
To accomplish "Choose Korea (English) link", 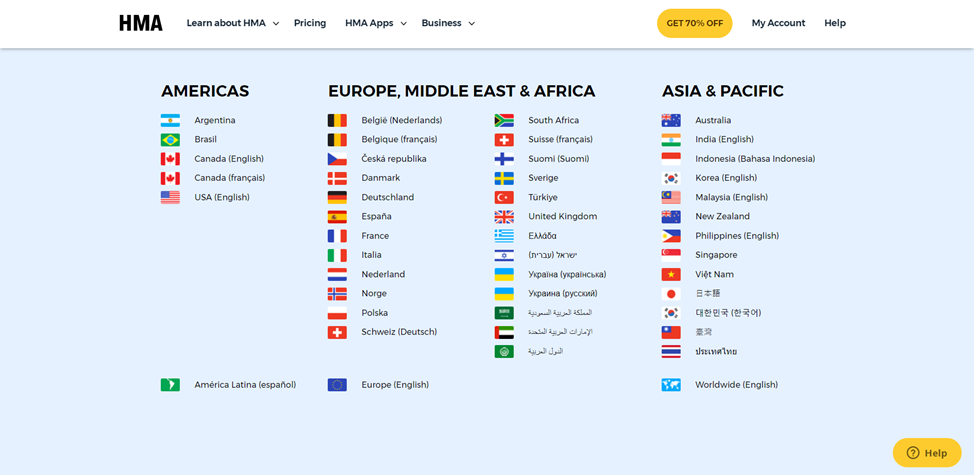I will (726, 178).
